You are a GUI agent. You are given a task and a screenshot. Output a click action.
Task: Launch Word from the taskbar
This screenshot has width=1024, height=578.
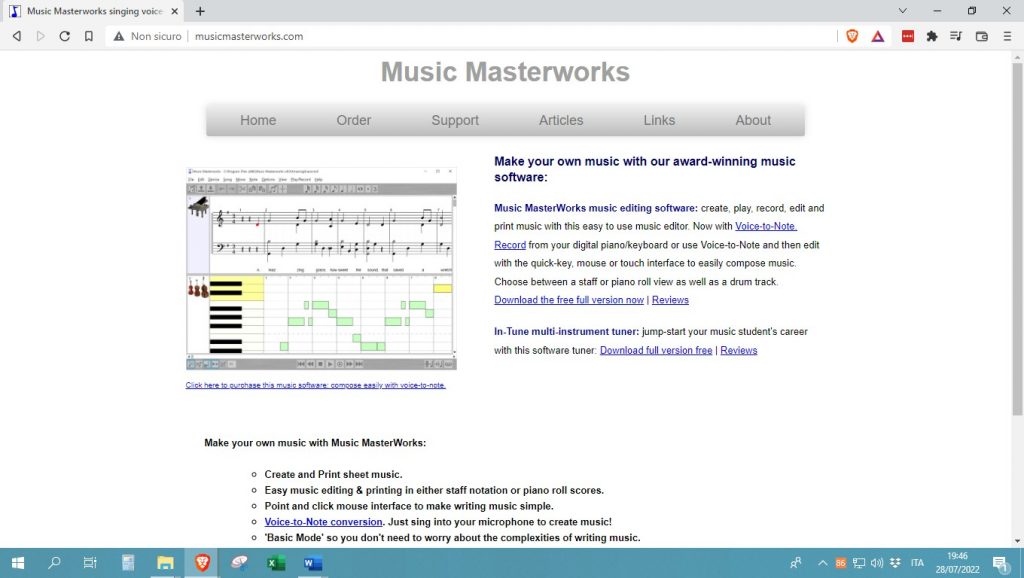pyautogui.click(x=312, y=563)
